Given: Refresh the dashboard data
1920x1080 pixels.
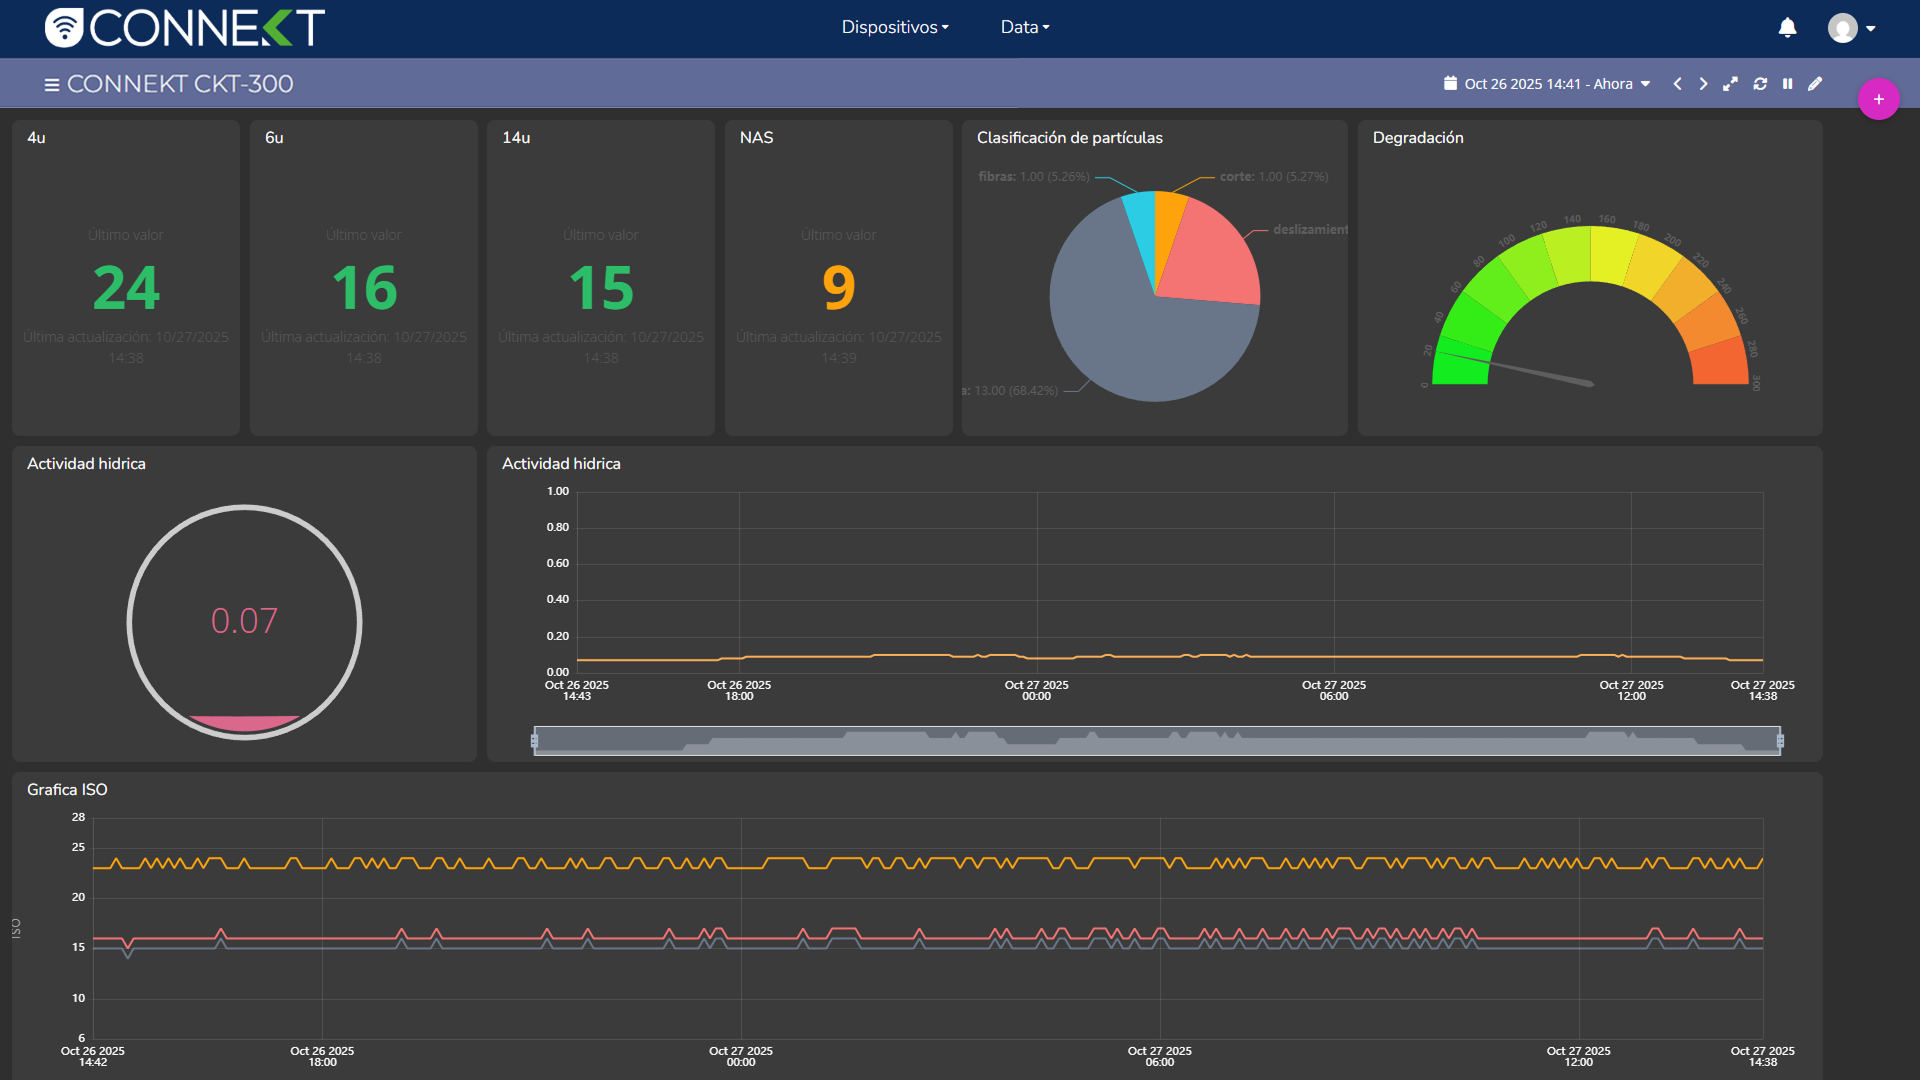Looking at the screenshot, I should [x=1760, y=84].
